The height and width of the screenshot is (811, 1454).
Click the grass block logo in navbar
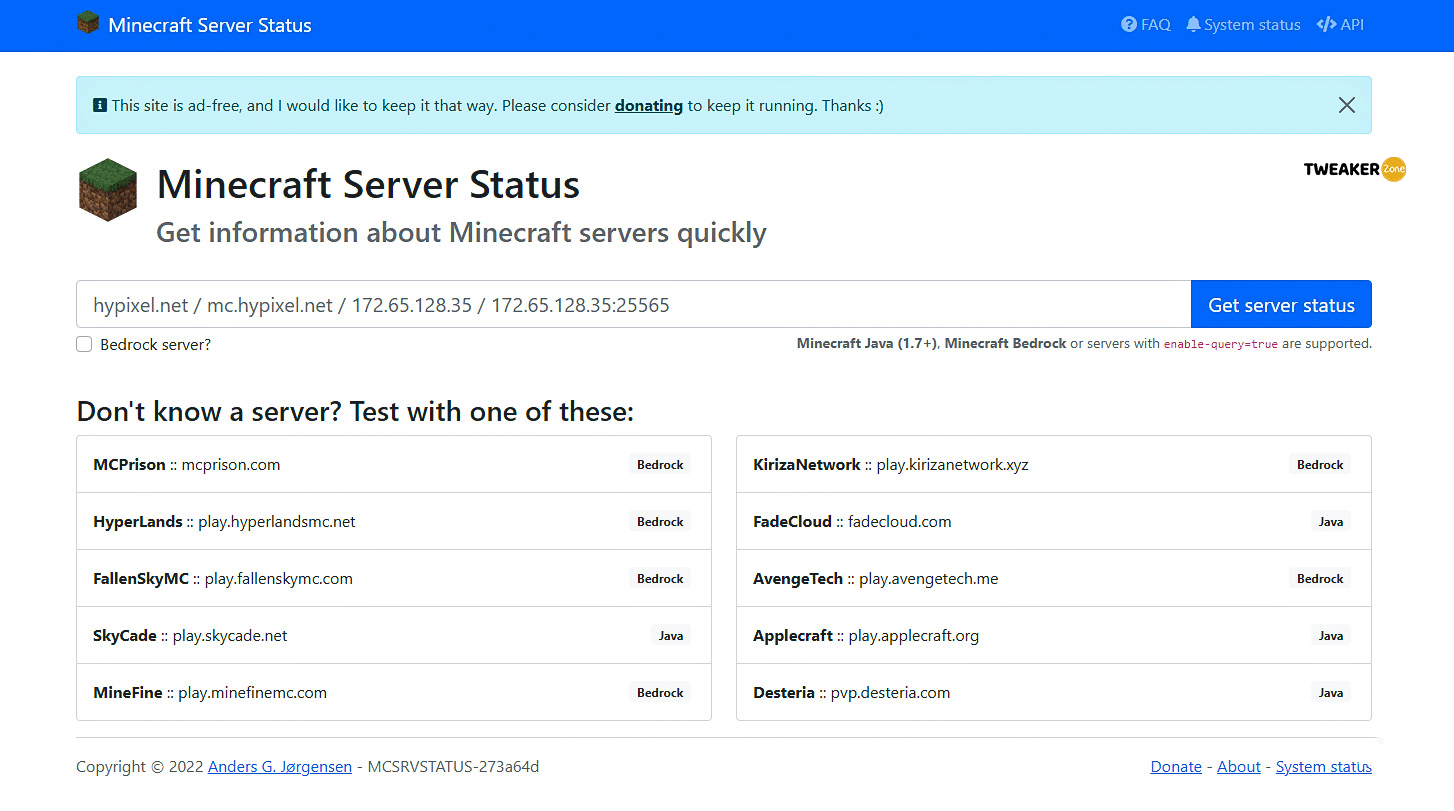pyautogui.click(x=88, y=23)
